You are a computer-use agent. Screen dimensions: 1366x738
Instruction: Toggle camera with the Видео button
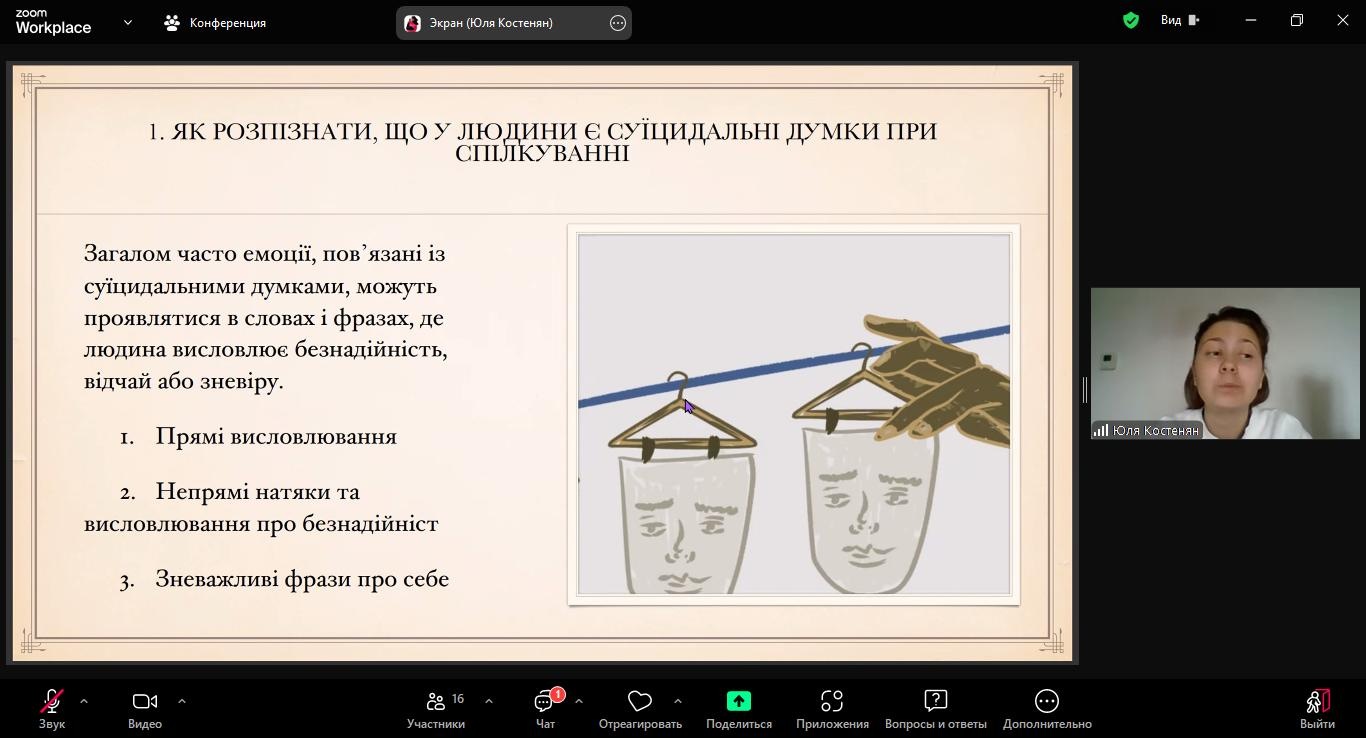(145, 708)
